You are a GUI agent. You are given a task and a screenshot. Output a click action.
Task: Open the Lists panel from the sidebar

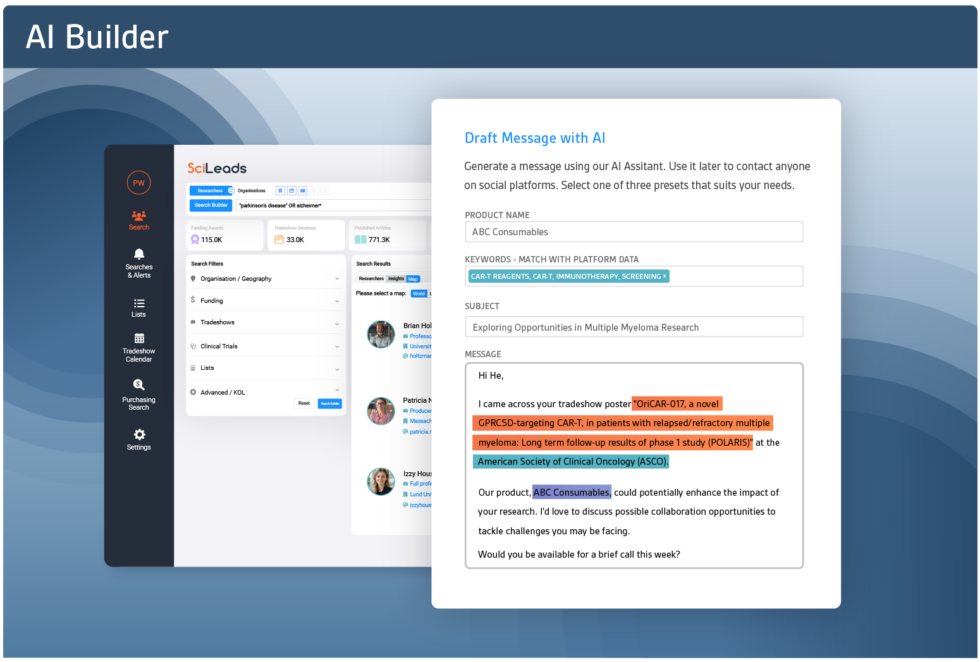coord(139,304)
